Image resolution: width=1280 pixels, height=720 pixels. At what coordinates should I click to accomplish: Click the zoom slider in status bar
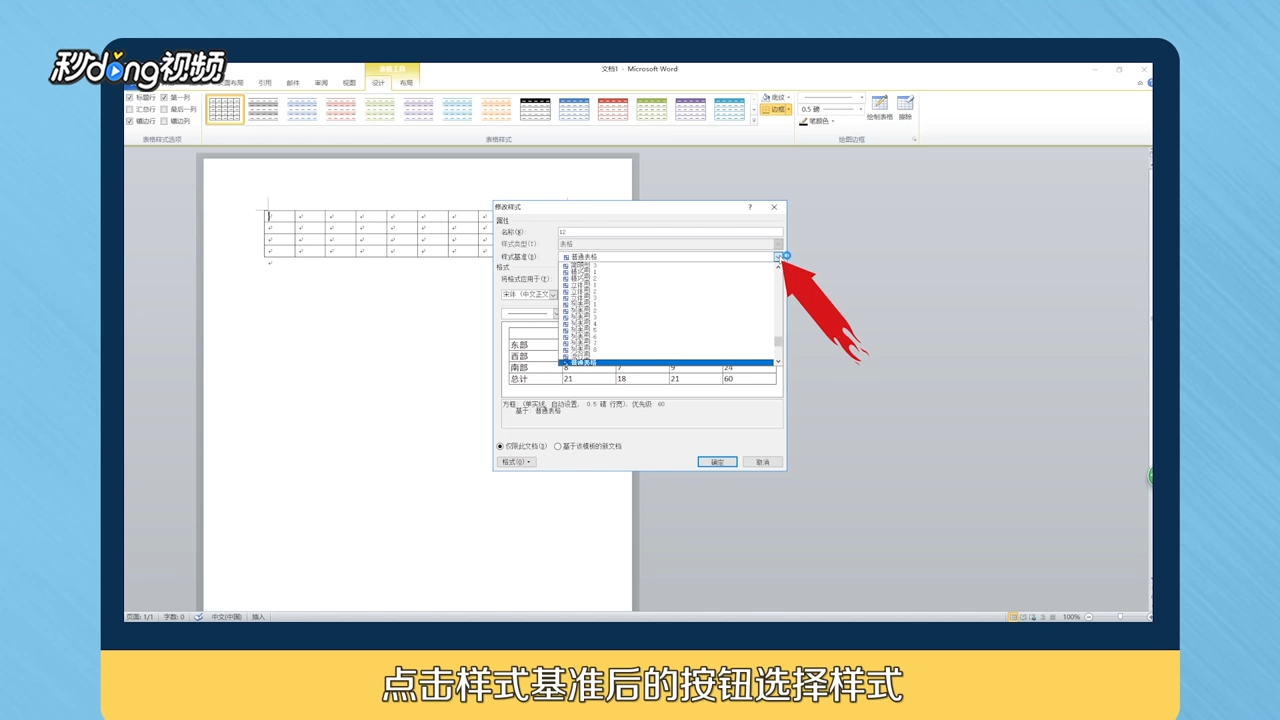[1119, 617]
